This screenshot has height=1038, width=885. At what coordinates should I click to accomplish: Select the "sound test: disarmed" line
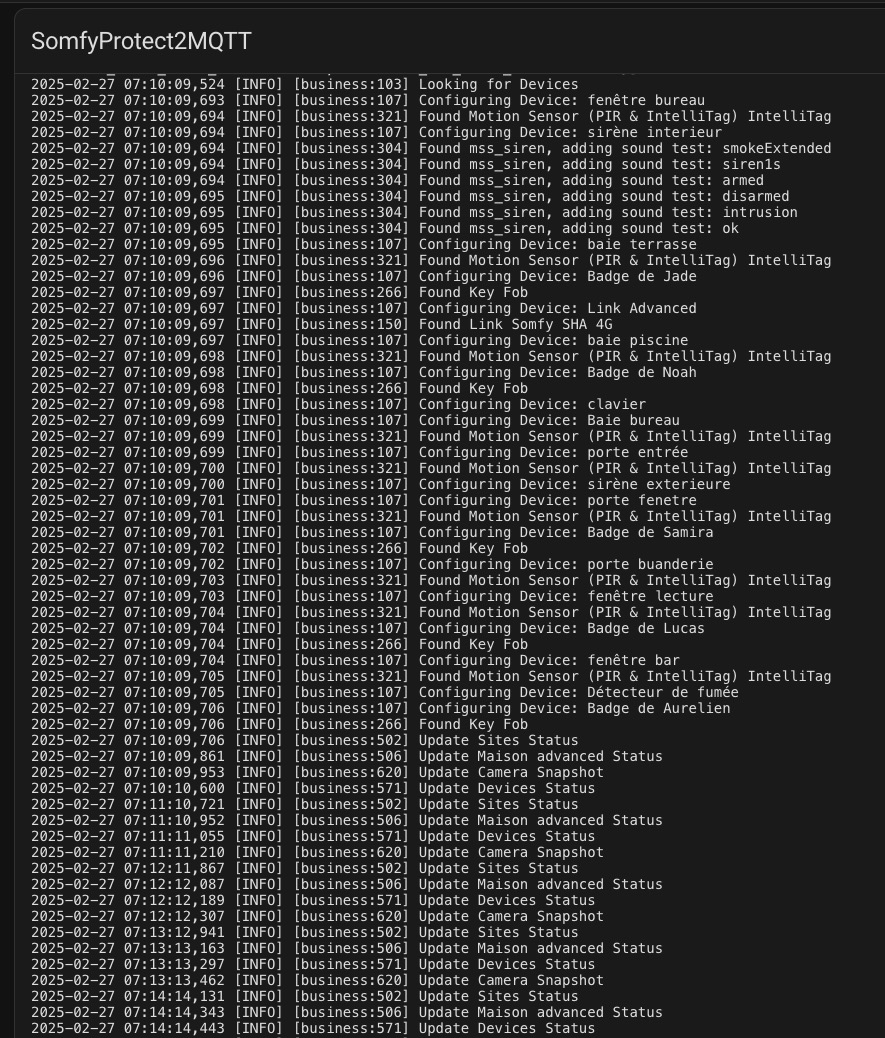410,197
